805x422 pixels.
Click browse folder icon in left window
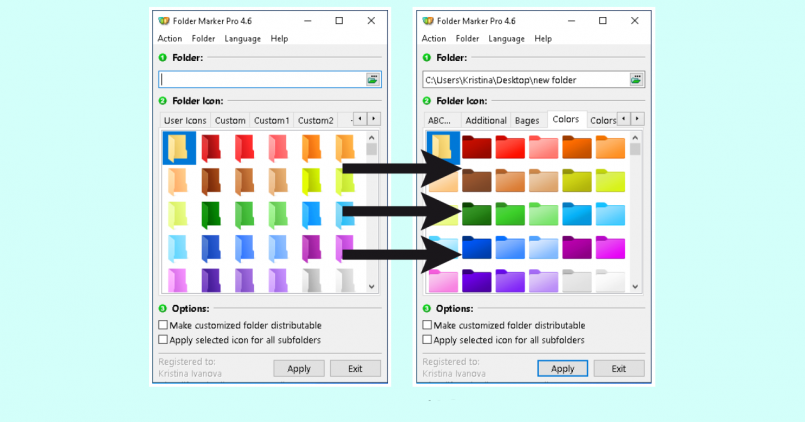tap(373, 79)
